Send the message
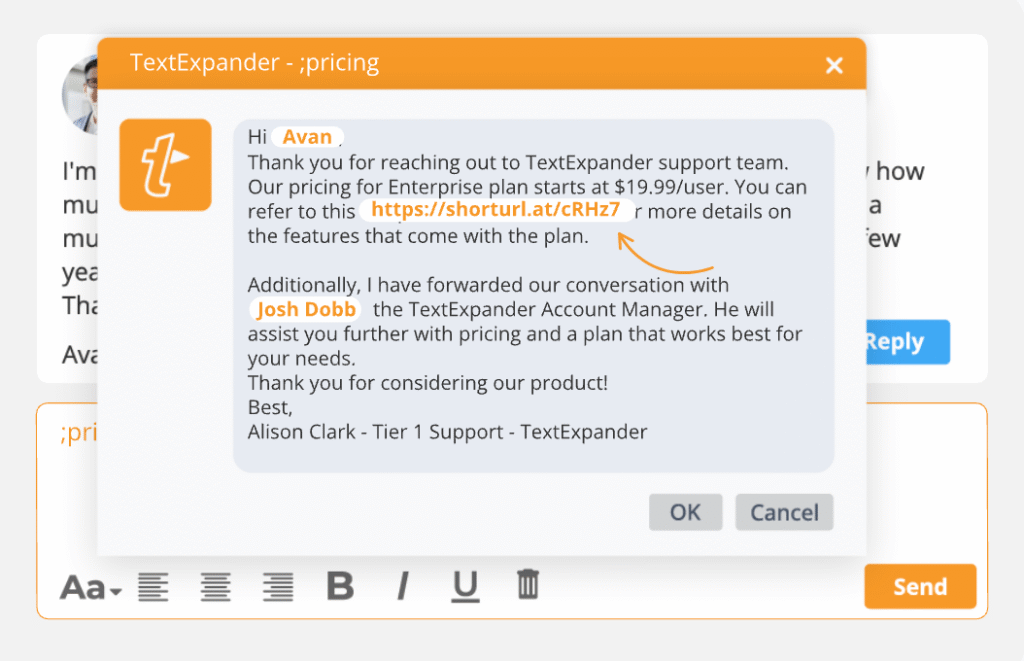Screen dimensions: 1024x661 [920, 587]
